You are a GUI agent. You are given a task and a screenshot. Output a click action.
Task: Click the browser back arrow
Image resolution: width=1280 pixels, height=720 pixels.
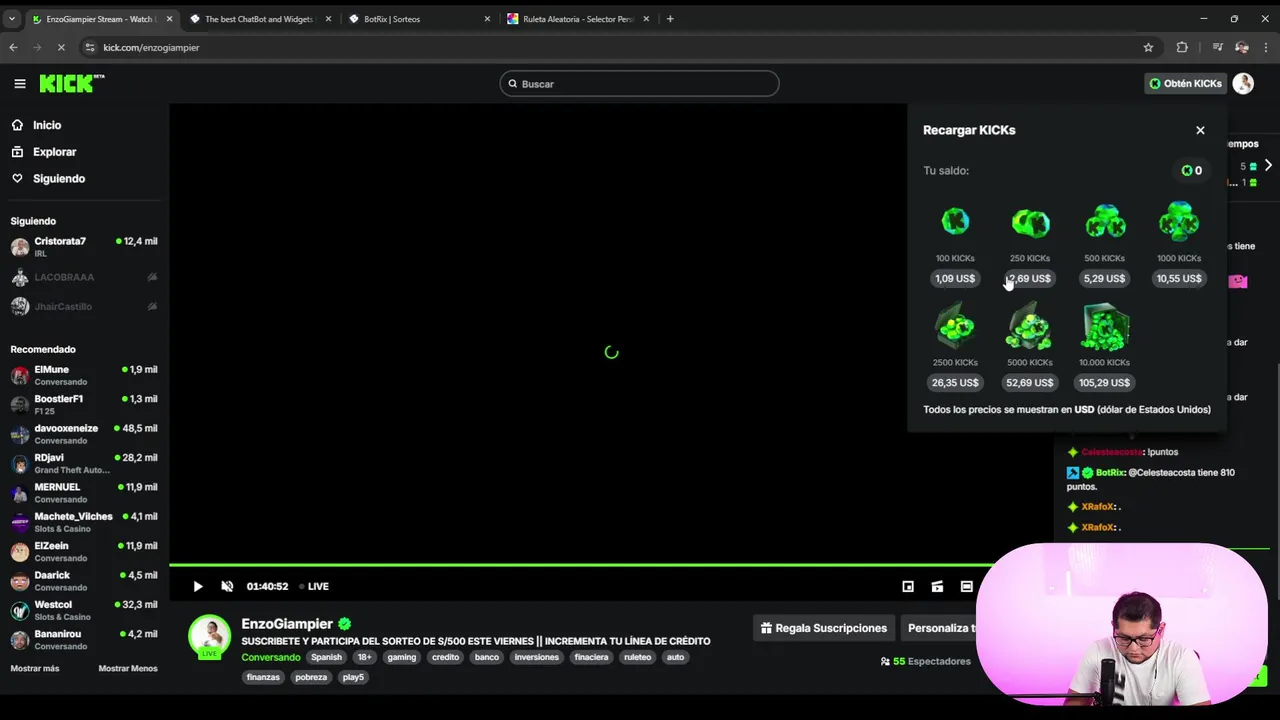tap(13, 47)
